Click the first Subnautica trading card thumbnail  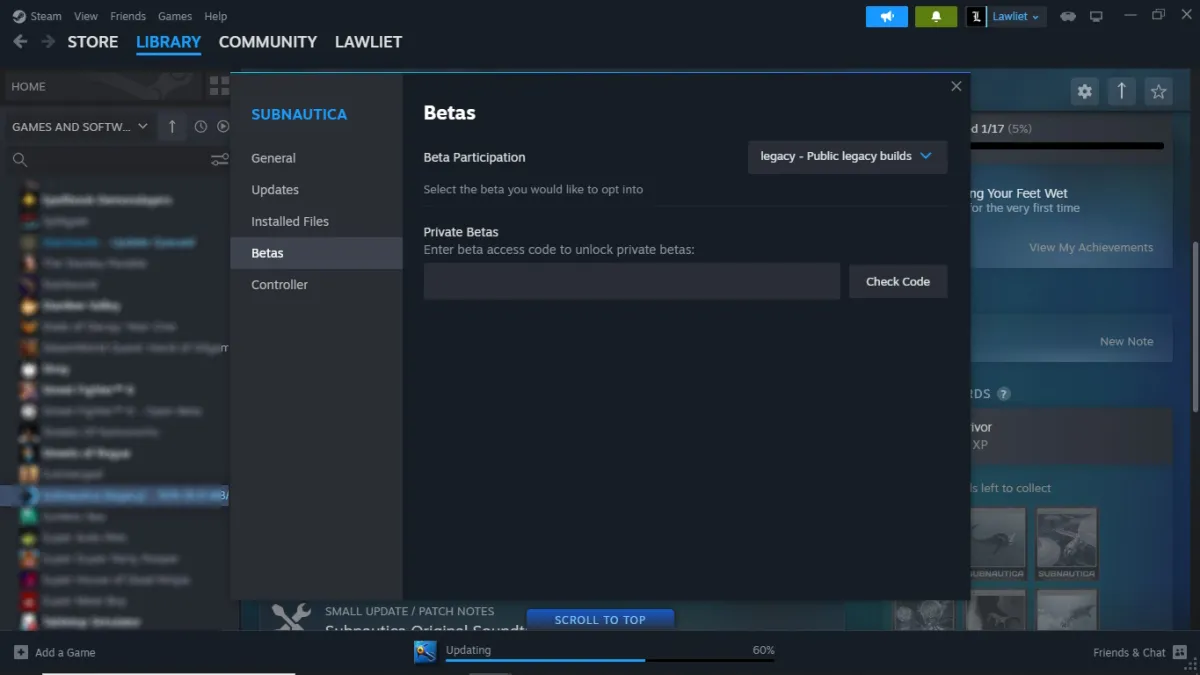tap(996, 543)
